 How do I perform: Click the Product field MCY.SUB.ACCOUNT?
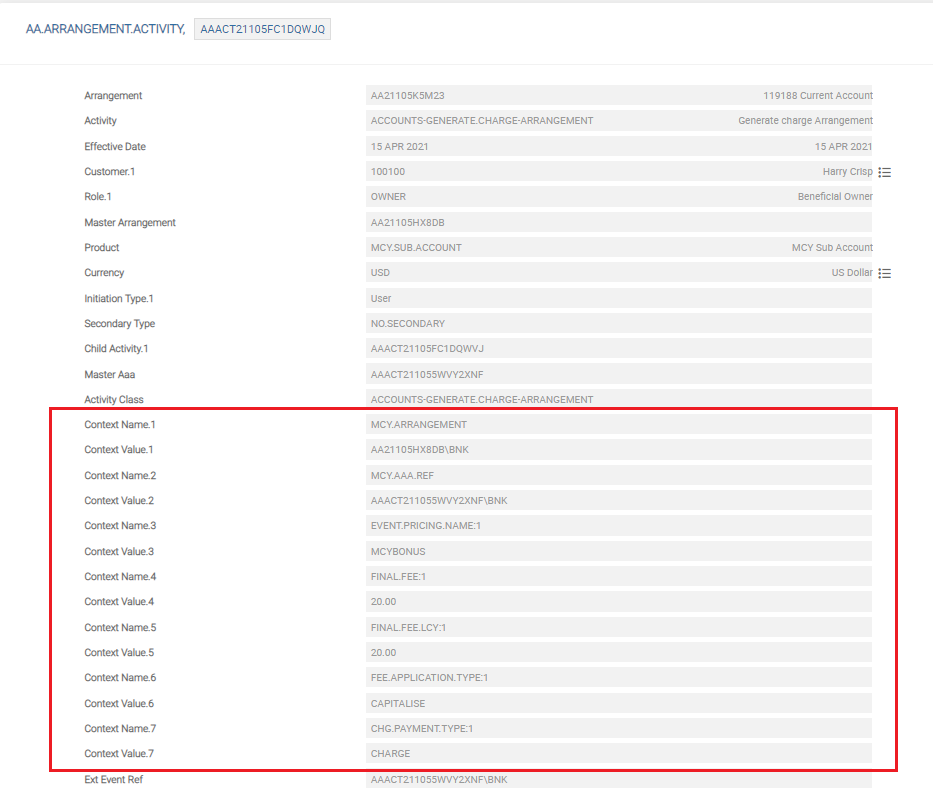[416, 248]
